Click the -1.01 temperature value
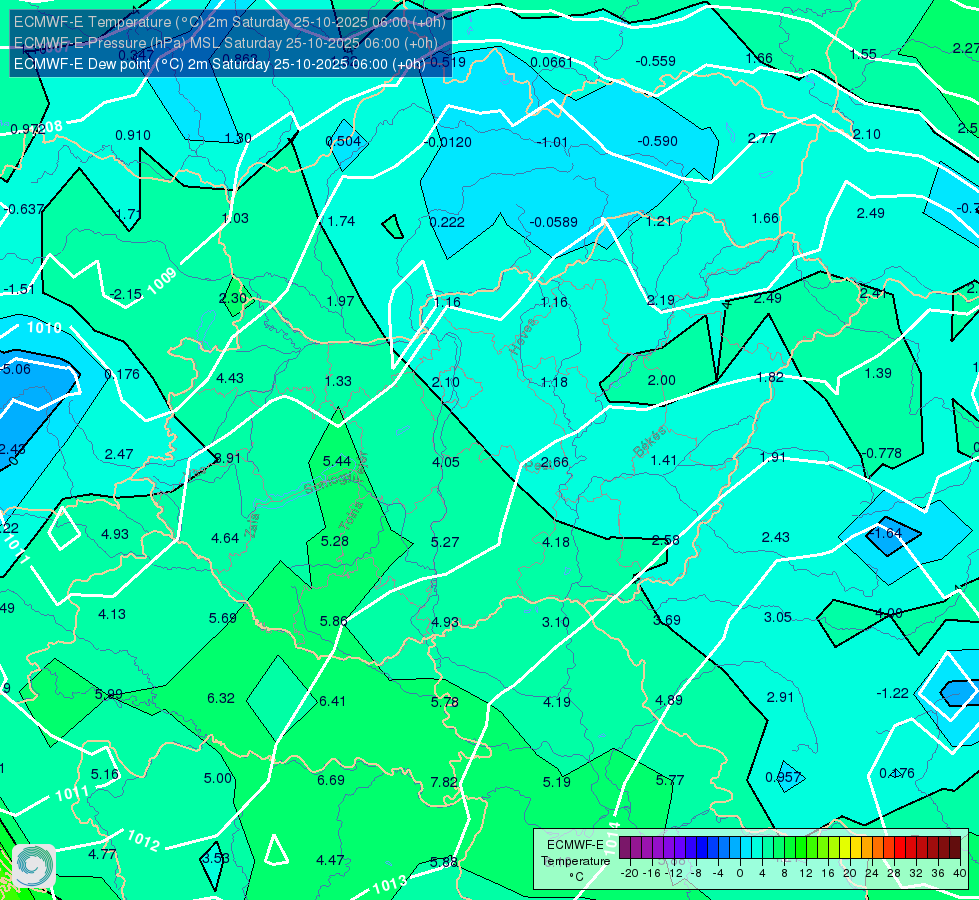Screen dimensions: 979x900 [553, 142]
